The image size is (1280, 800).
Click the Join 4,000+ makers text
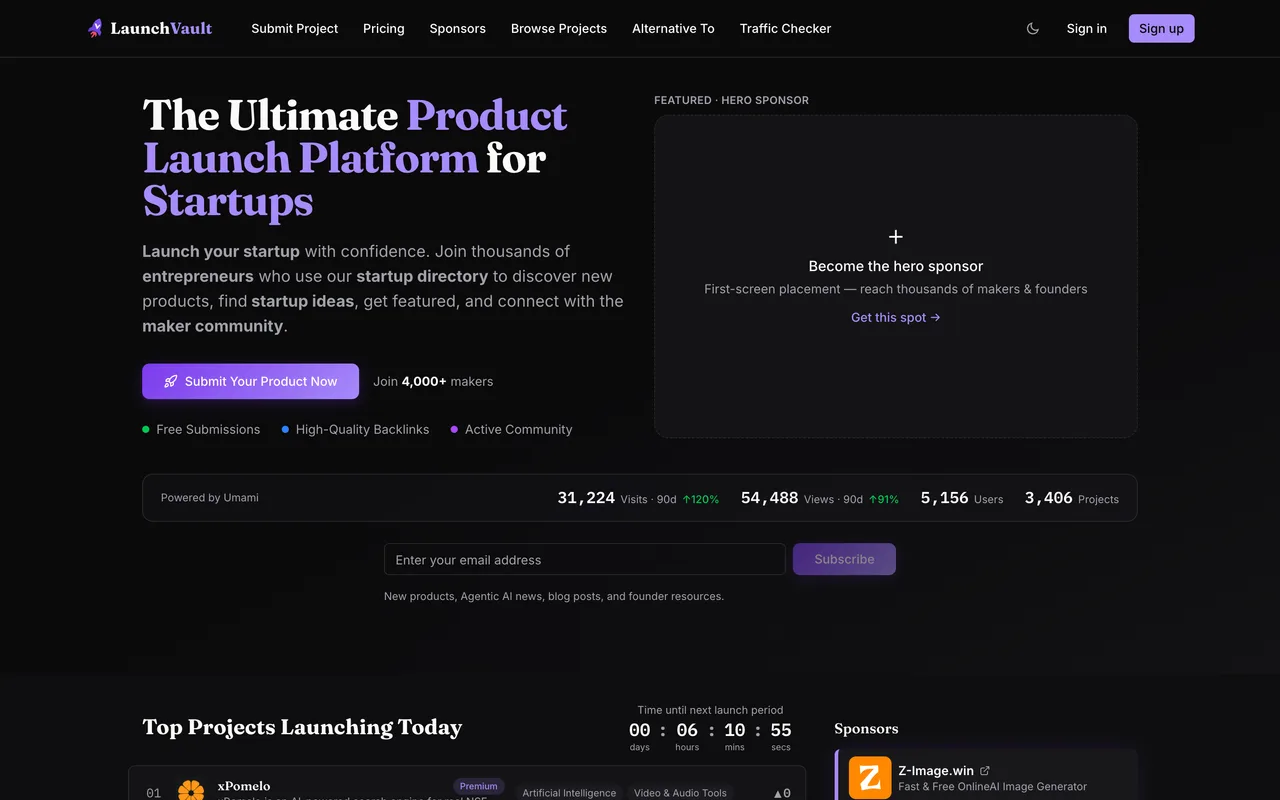coord(433,381)
